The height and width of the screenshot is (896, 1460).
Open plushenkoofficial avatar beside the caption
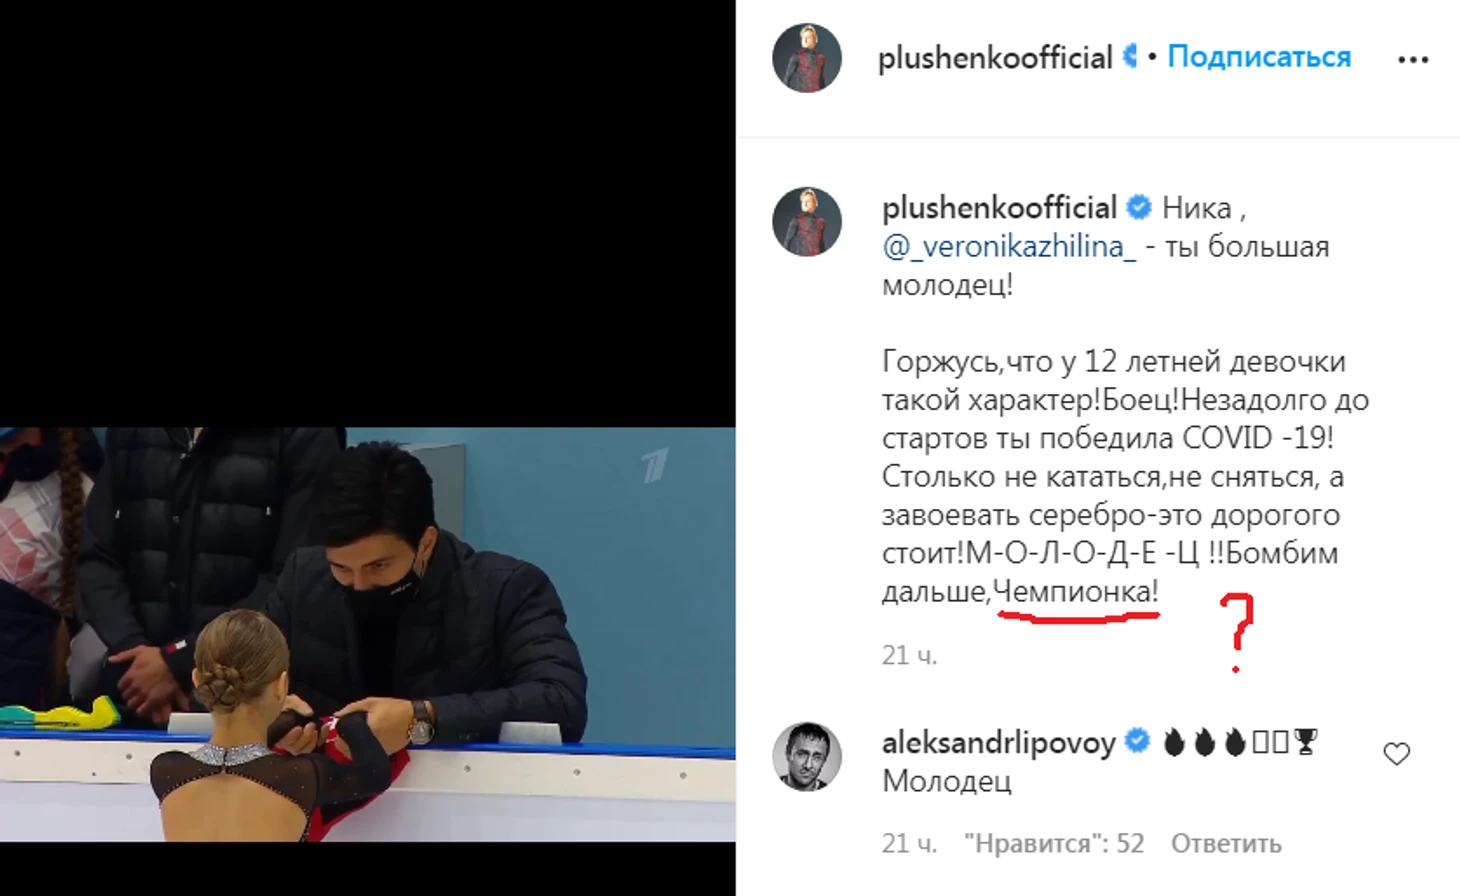tap(807, 222)
